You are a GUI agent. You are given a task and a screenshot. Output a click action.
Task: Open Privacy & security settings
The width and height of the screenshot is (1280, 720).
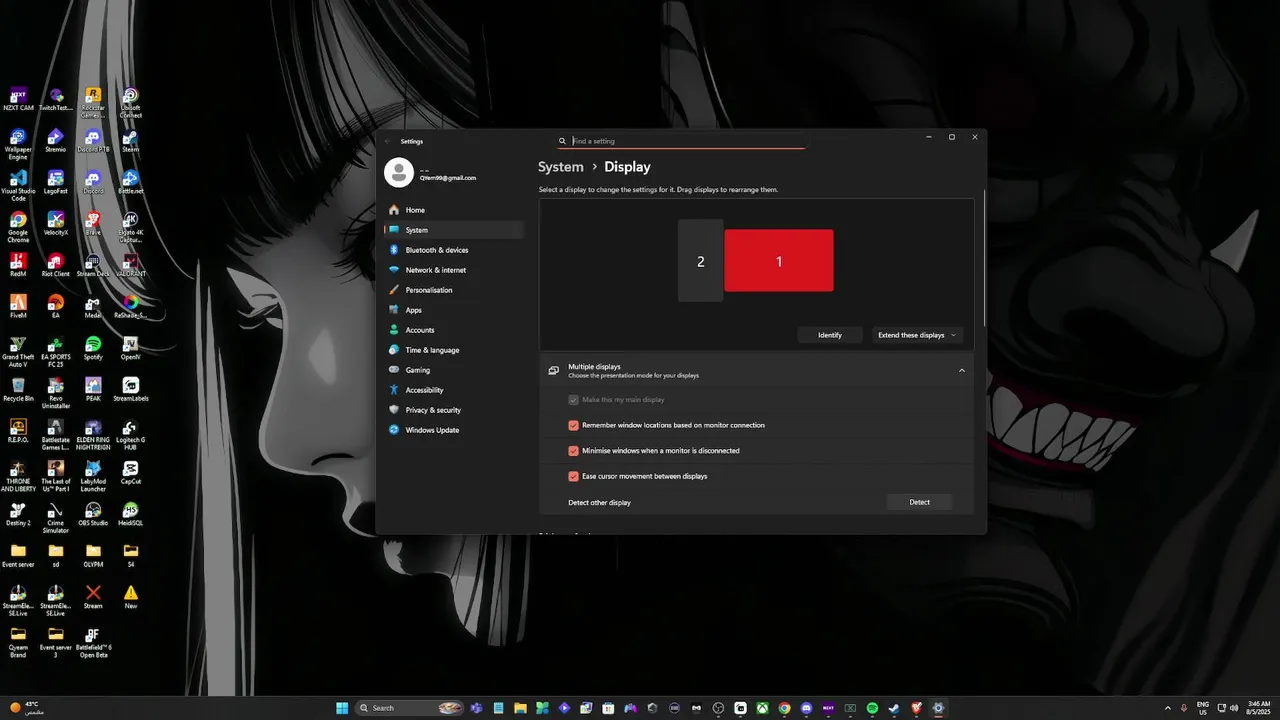coord(453,410)
